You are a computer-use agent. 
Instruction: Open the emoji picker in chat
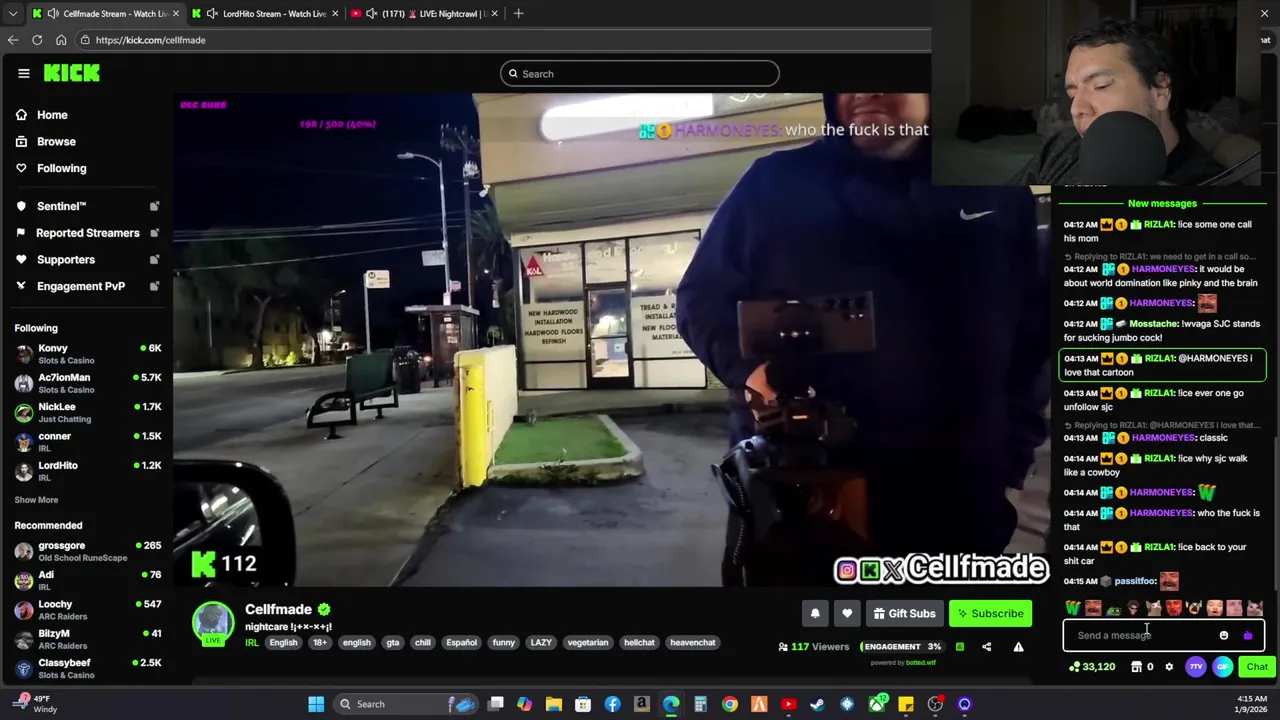tap(1224, 635)
